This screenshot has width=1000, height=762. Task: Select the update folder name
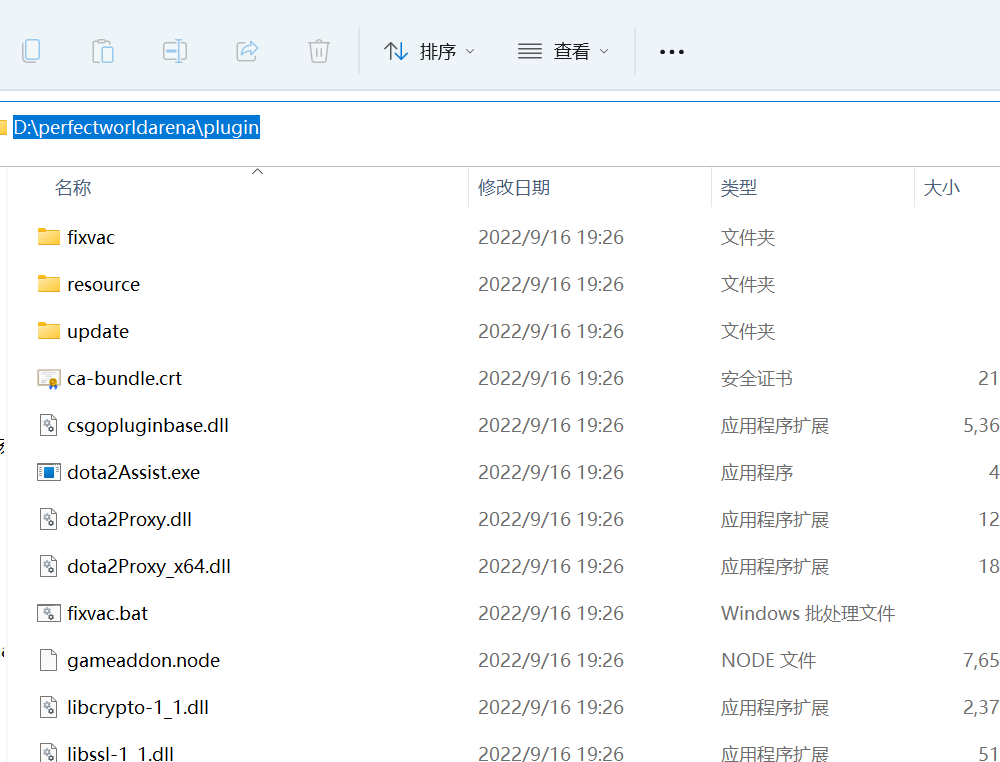[x=98, y=332]
